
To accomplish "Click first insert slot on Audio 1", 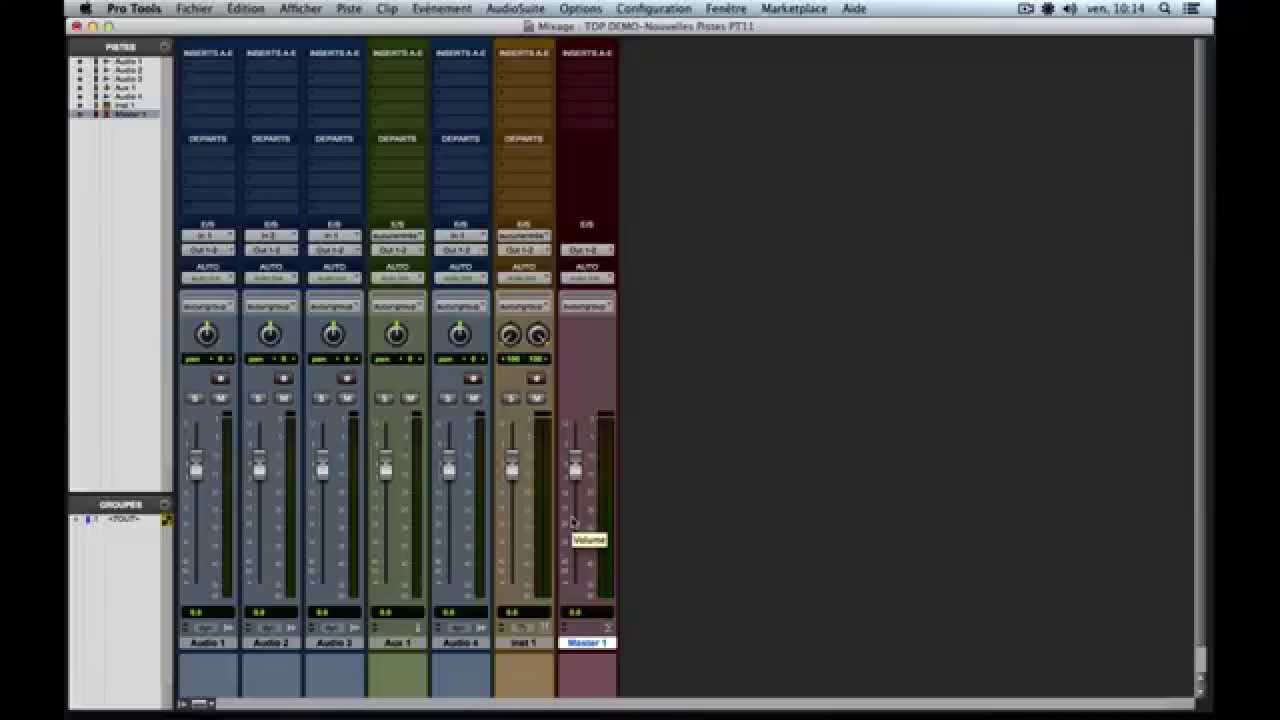I will (x=207, y=65).
